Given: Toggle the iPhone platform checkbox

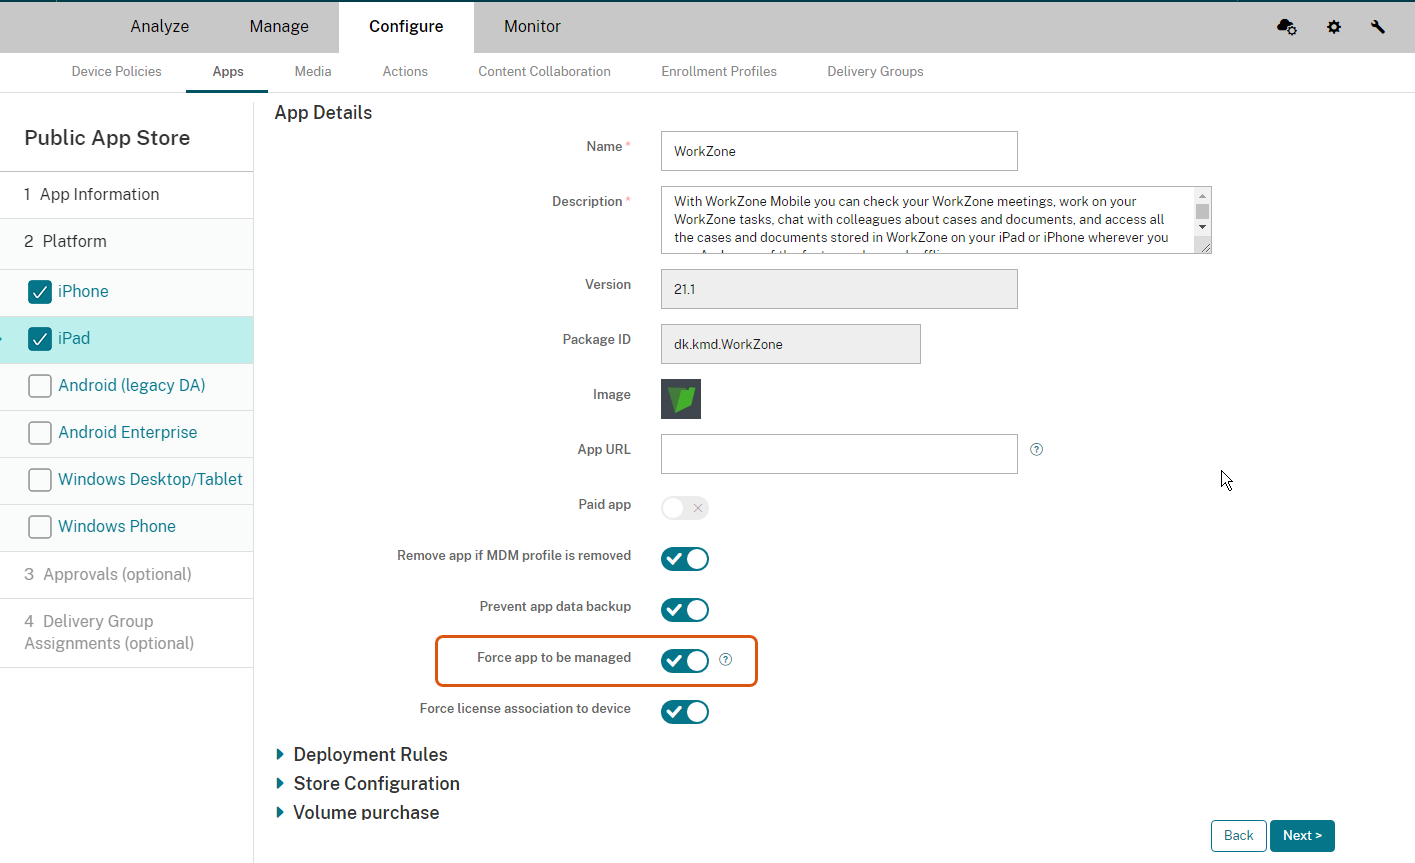Looking at the screenshot, I should point(40,292).
